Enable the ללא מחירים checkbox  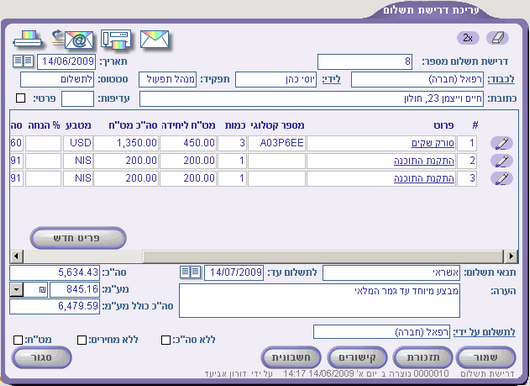[82, 340]
